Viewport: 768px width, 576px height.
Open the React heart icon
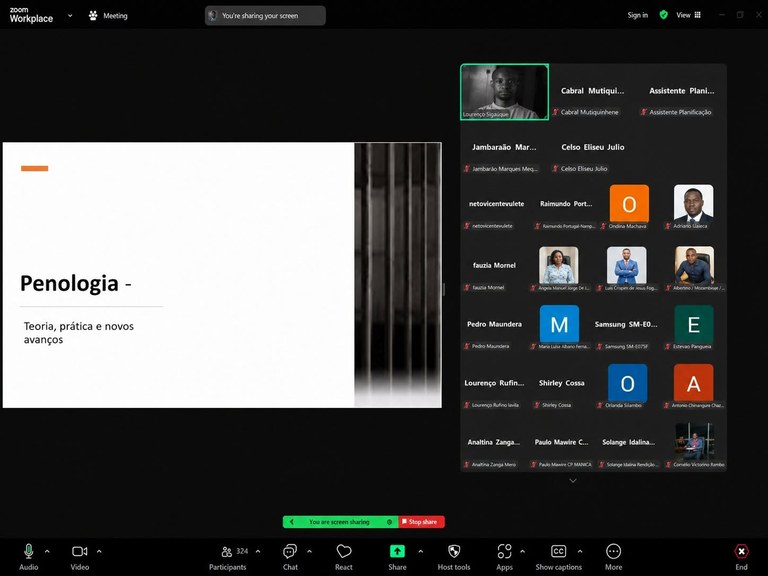tap(344, 552)
